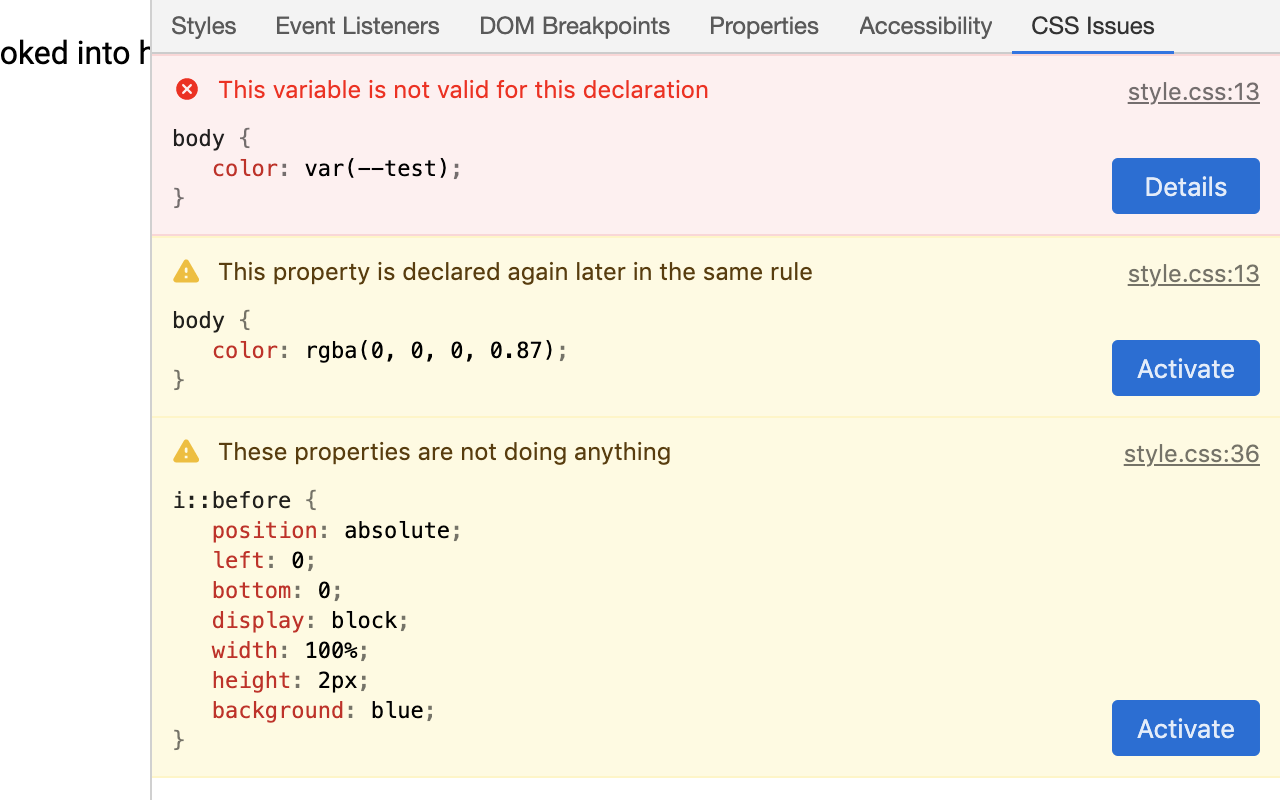This screenshot has height=800, width=1280.
Task: Open the Styles tab
Action: [x=204, y=26]
